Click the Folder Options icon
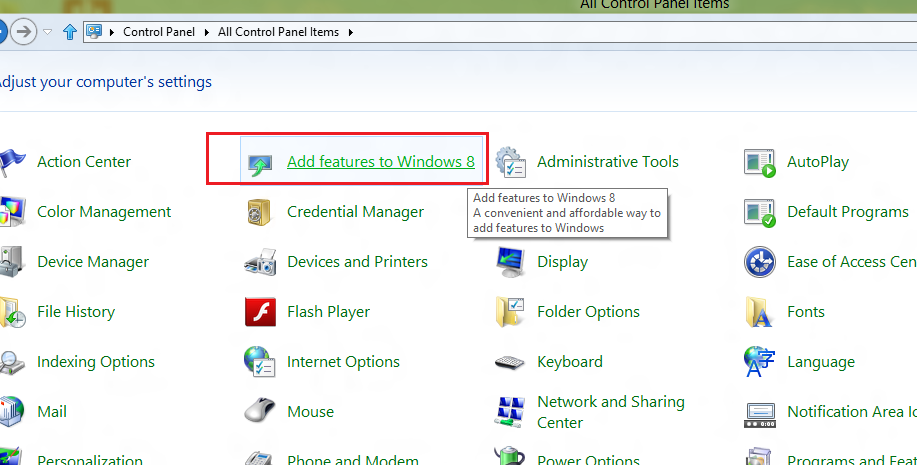The height and width of the screenshot is (465, 917). 510,311
